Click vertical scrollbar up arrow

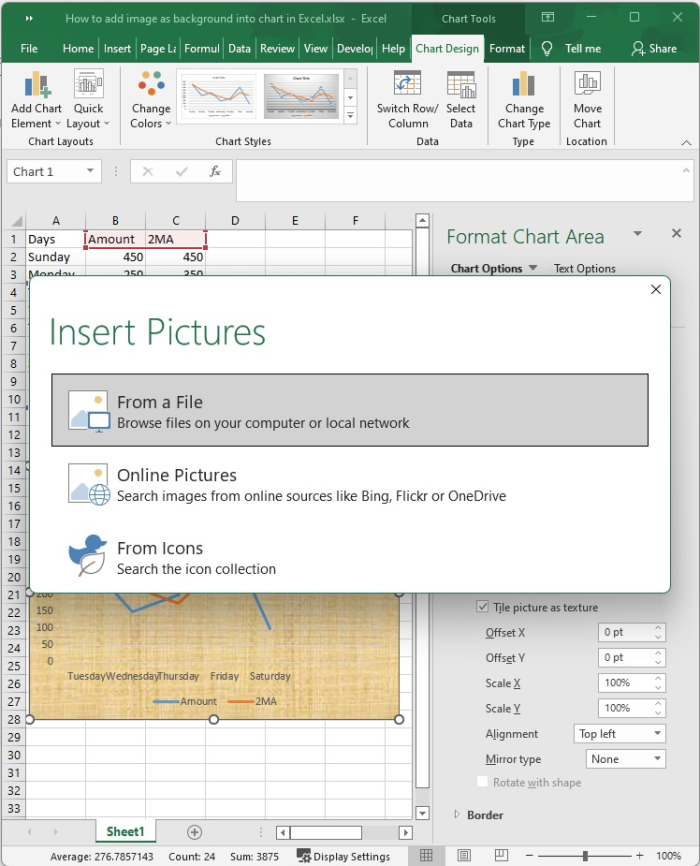tap(422, 221)
